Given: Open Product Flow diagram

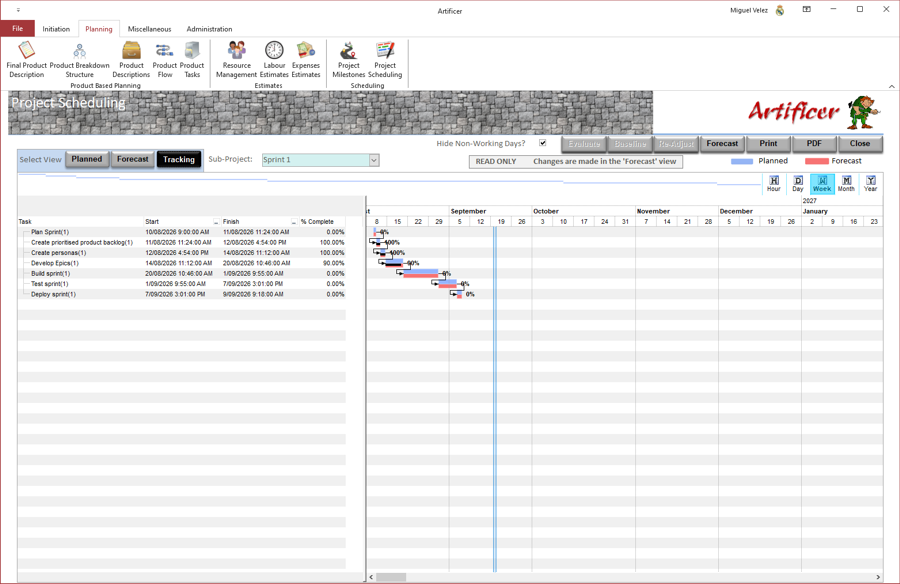Looking at the screenshot, I should click(165, 60).
